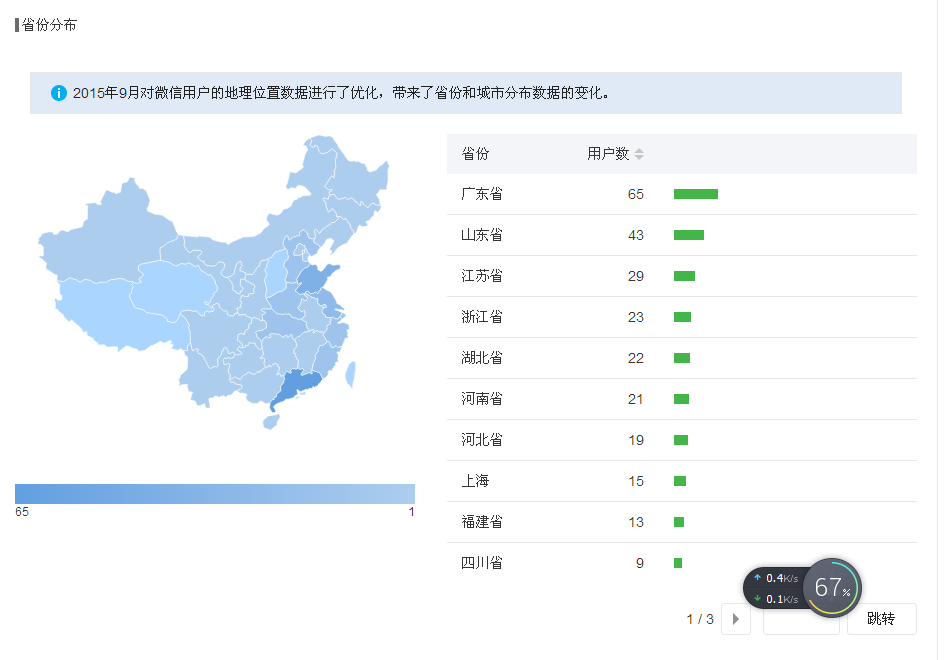Click user count 22 for 湖北省
The width and height of the screenshot is (946, 660).
pyautogui.click(x=635, y=358)
